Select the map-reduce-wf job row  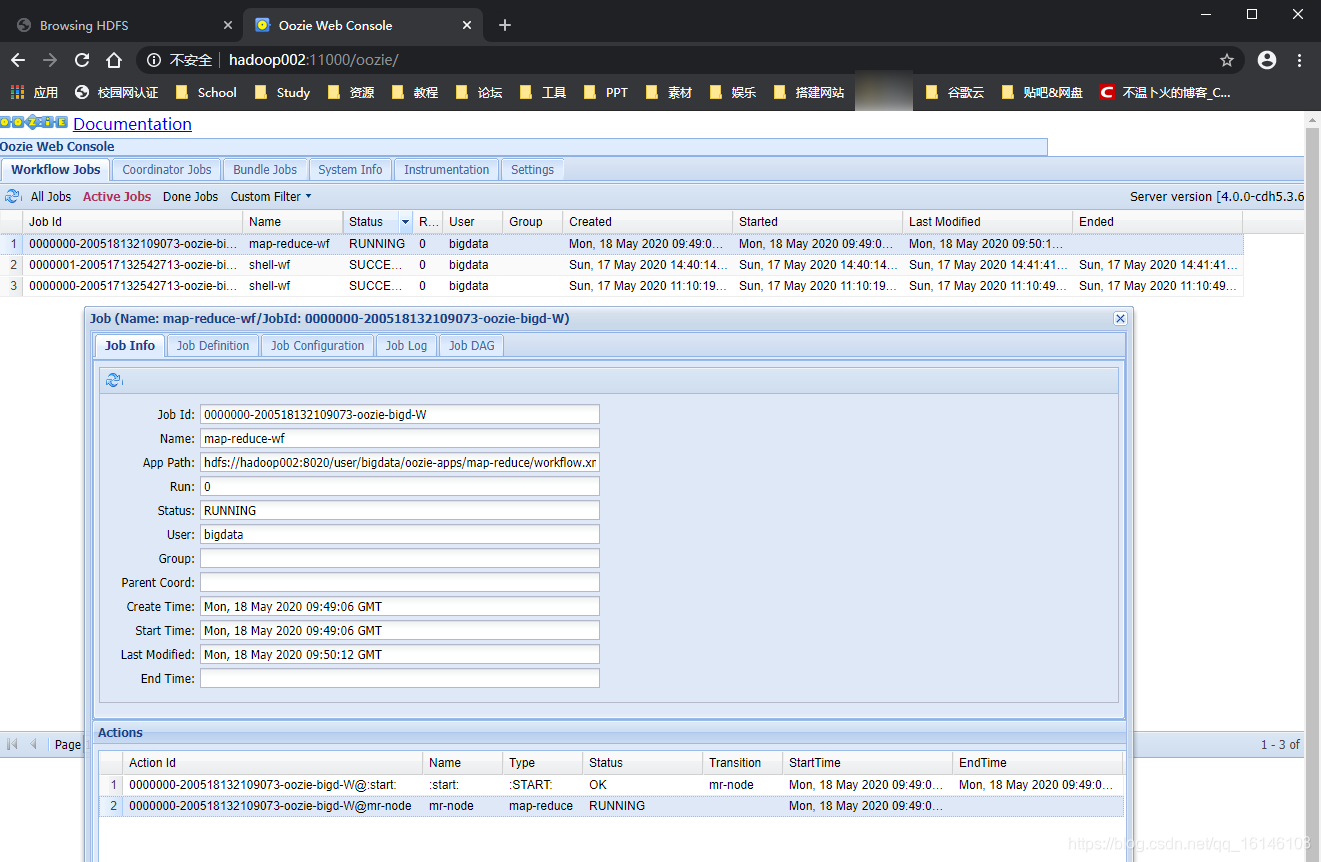point(622,244)
